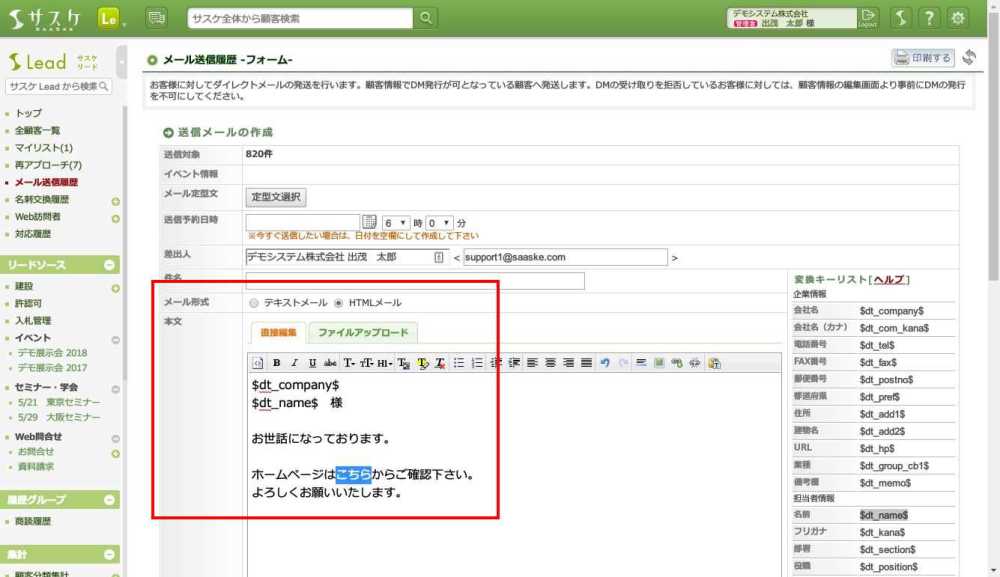Image resolution: width=1000 pixels, height=577 pixels.
Task: Click the 印刷する print button
Action: point(922,58)
